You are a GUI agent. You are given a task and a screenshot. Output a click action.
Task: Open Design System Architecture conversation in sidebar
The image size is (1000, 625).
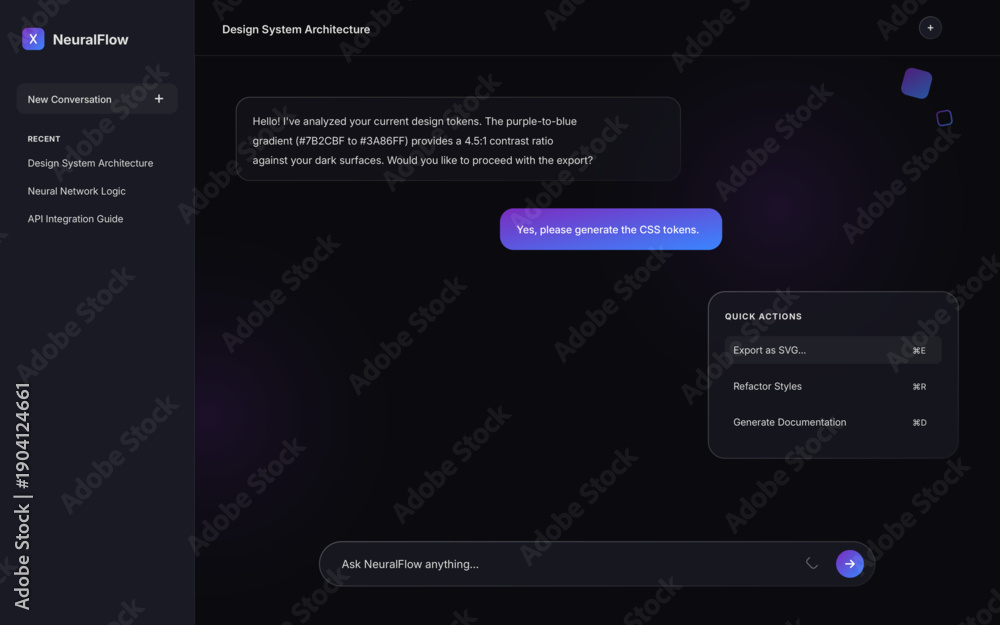(91, 163)
